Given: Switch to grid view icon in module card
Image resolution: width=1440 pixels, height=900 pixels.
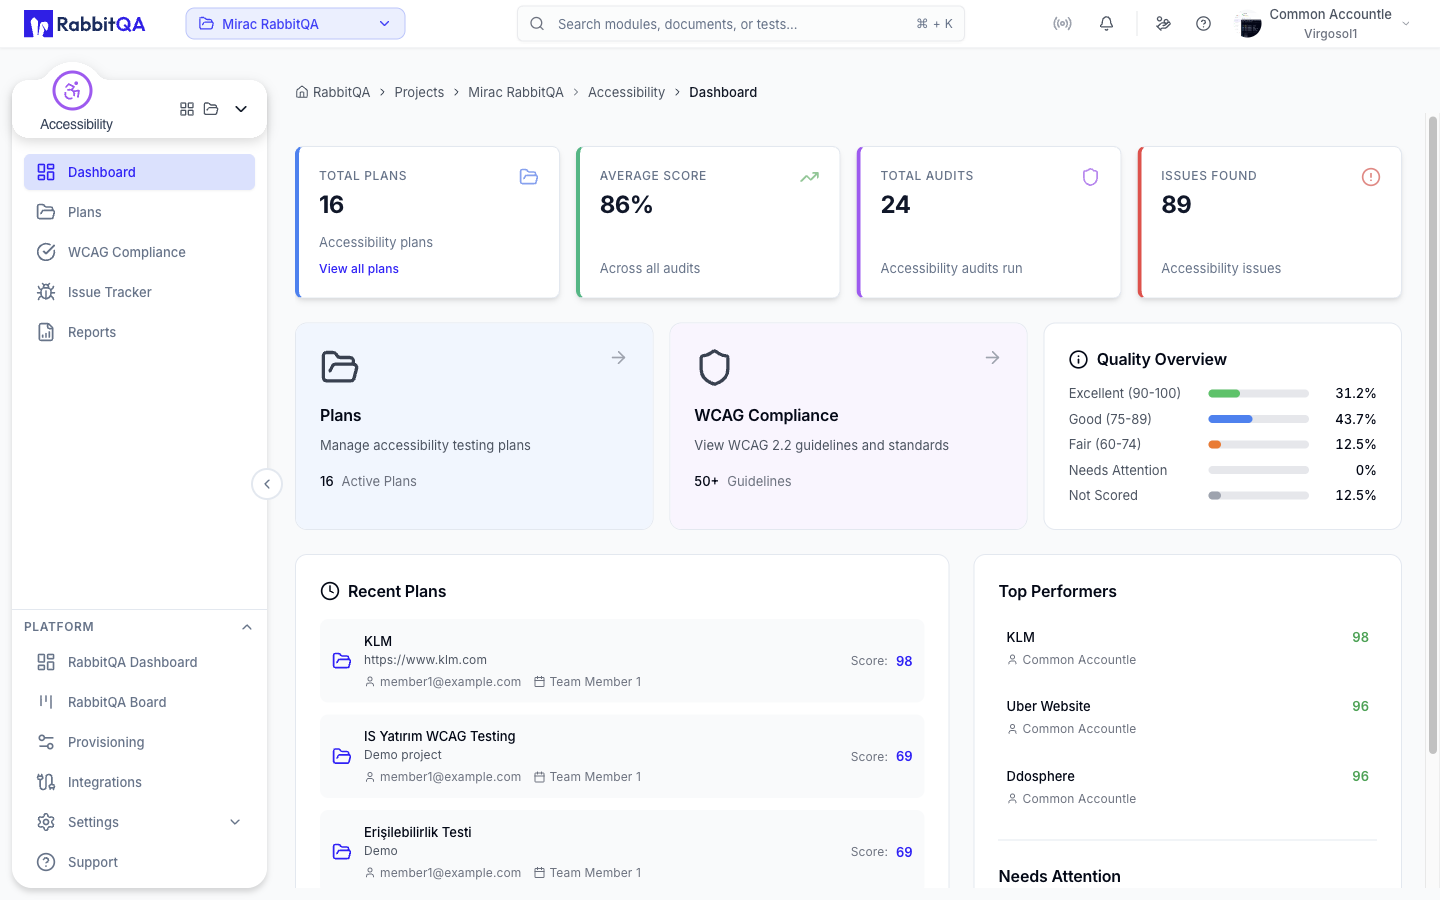Looking at the screenshot, I should click(x=187, y=109).
